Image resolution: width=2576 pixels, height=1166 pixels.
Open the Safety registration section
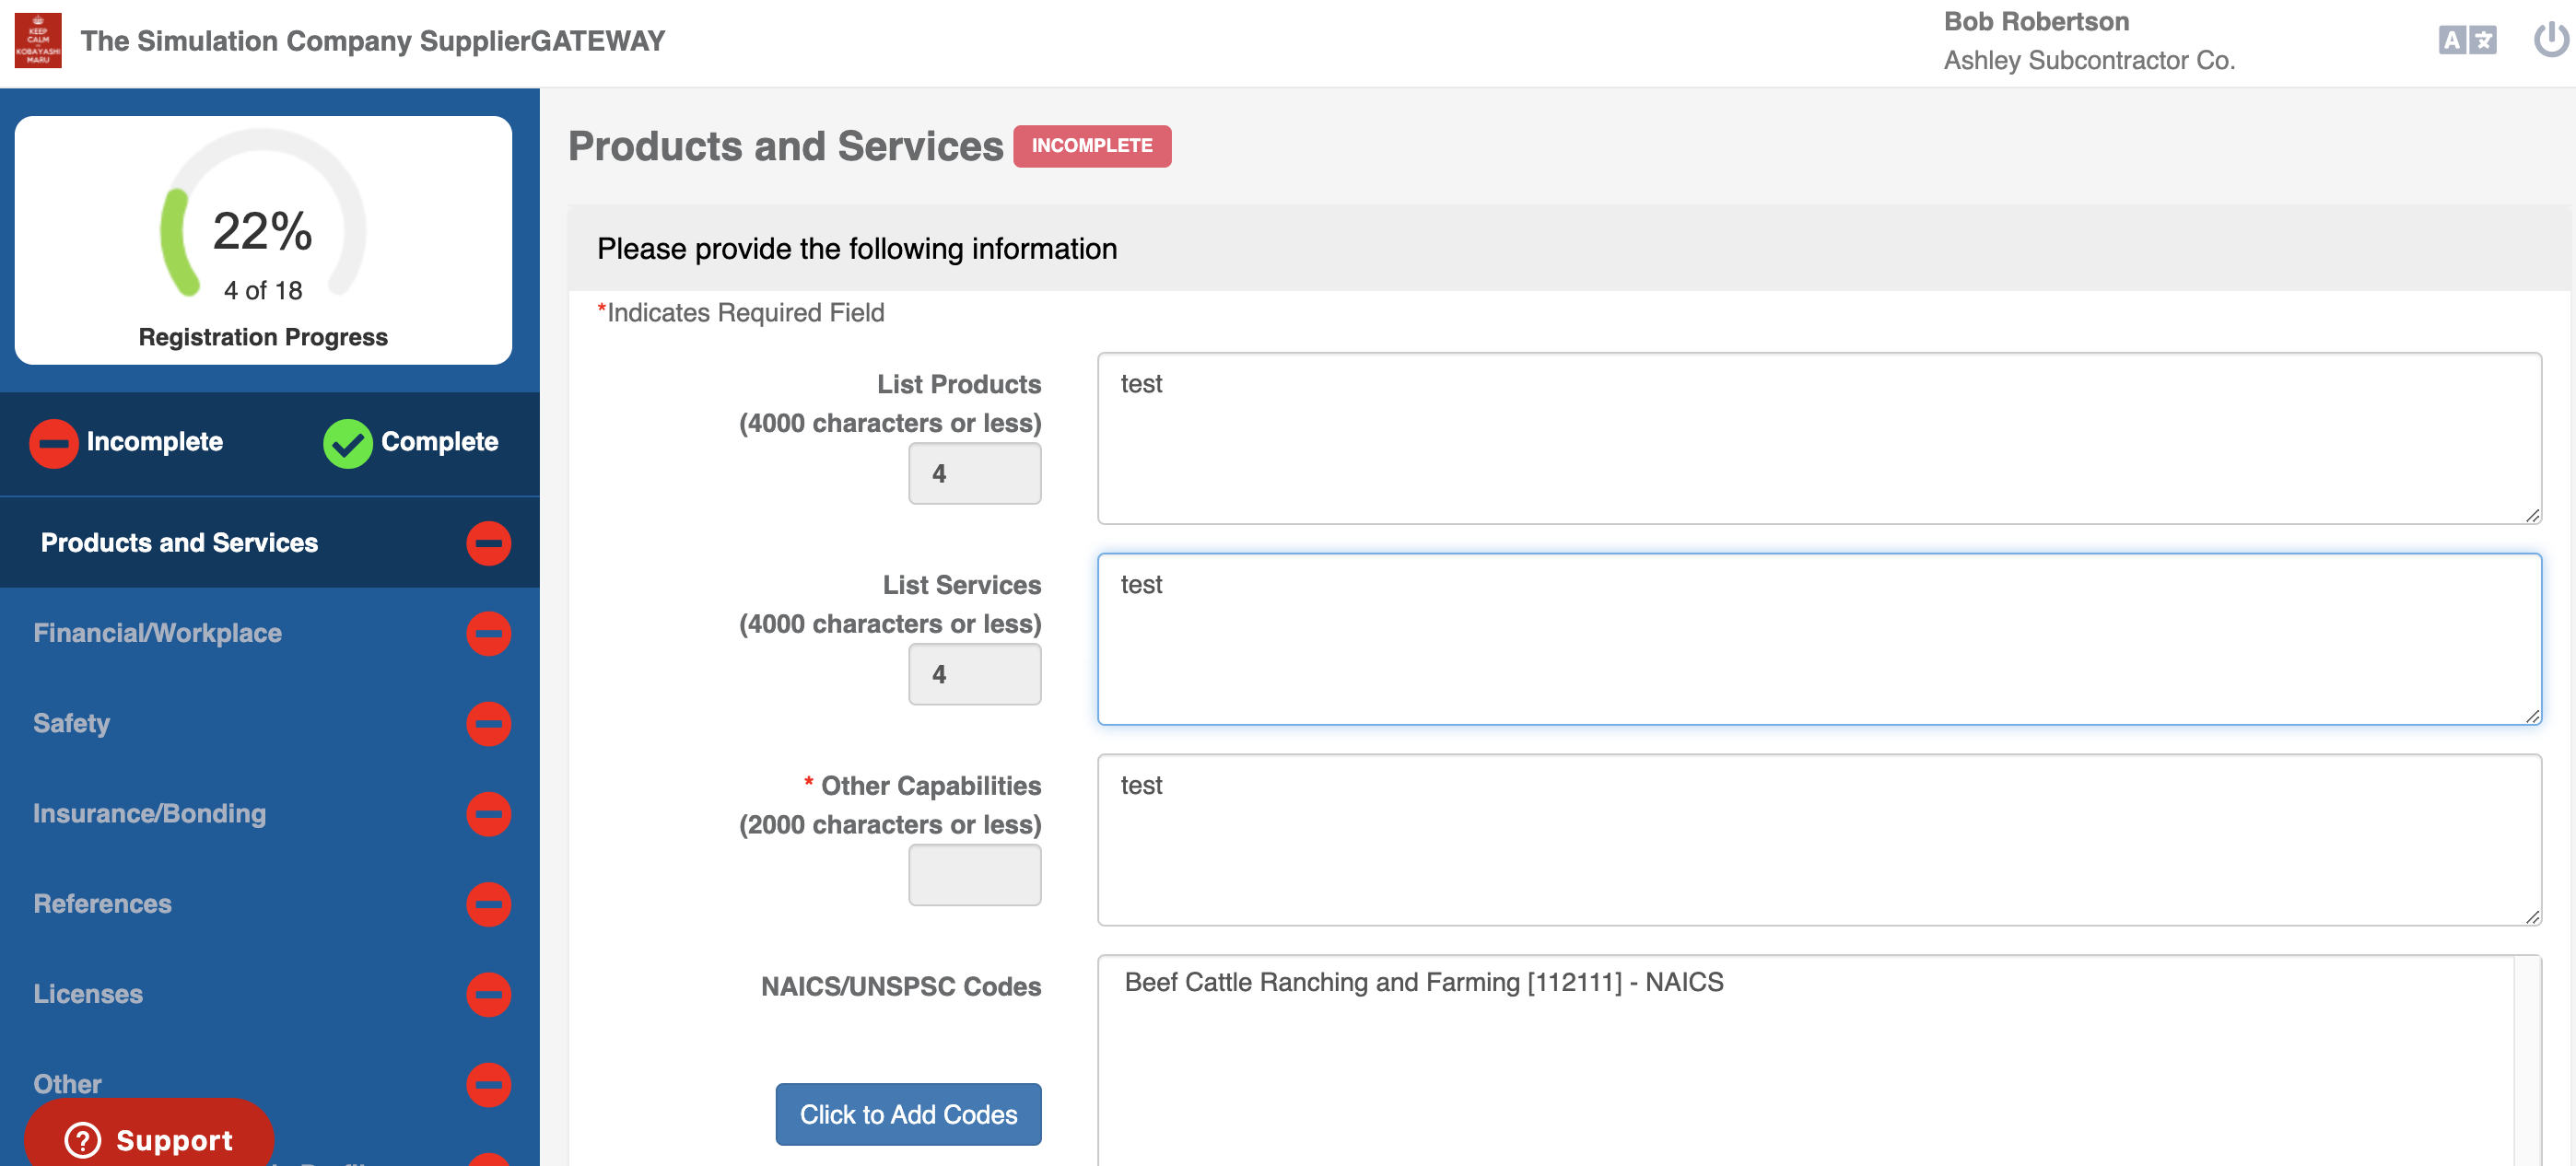(71, 724)
